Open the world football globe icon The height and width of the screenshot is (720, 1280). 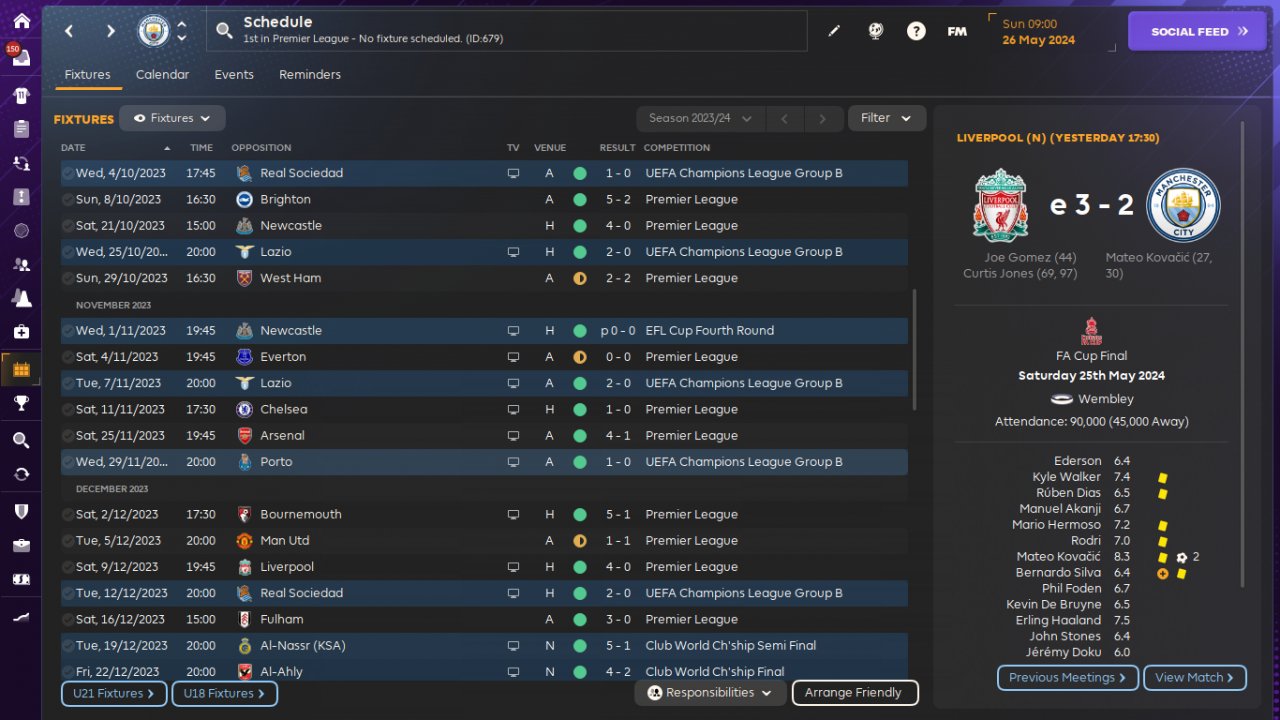875,31
